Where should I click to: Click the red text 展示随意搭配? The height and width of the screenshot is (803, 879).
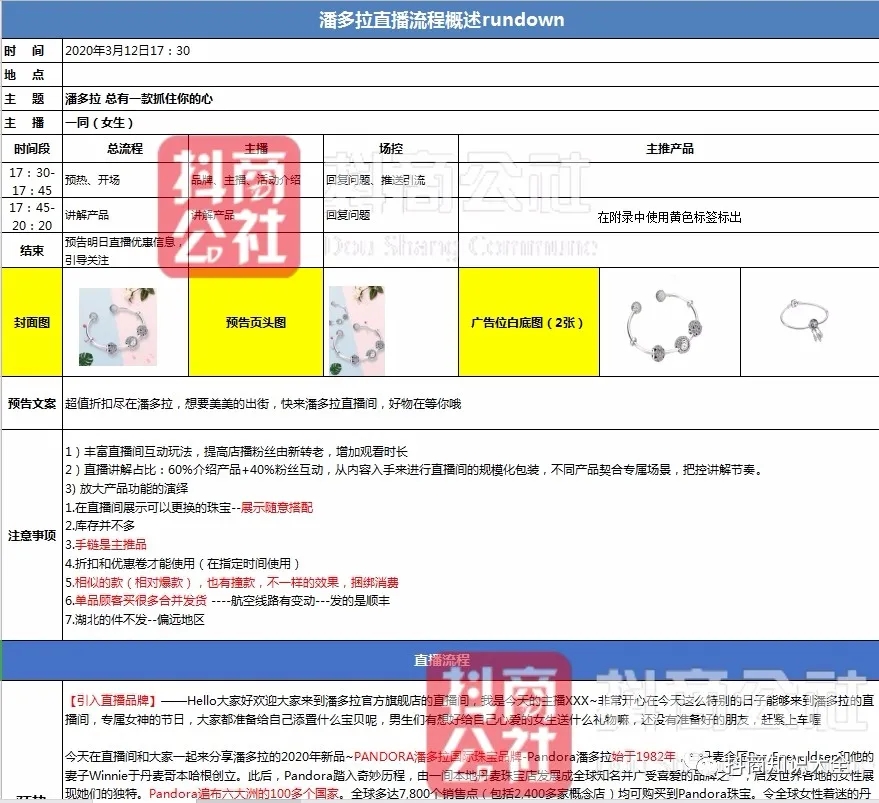pyautogui.click(x=277, y=507)
